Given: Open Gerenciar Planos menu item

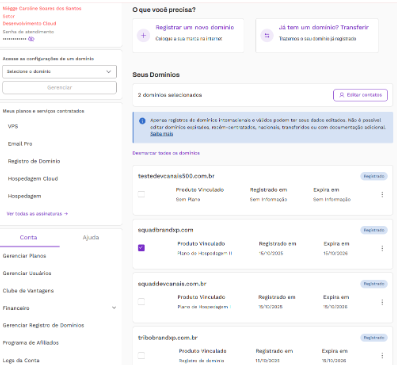Looking at the screenshot, I should click(x=24, y=256).
